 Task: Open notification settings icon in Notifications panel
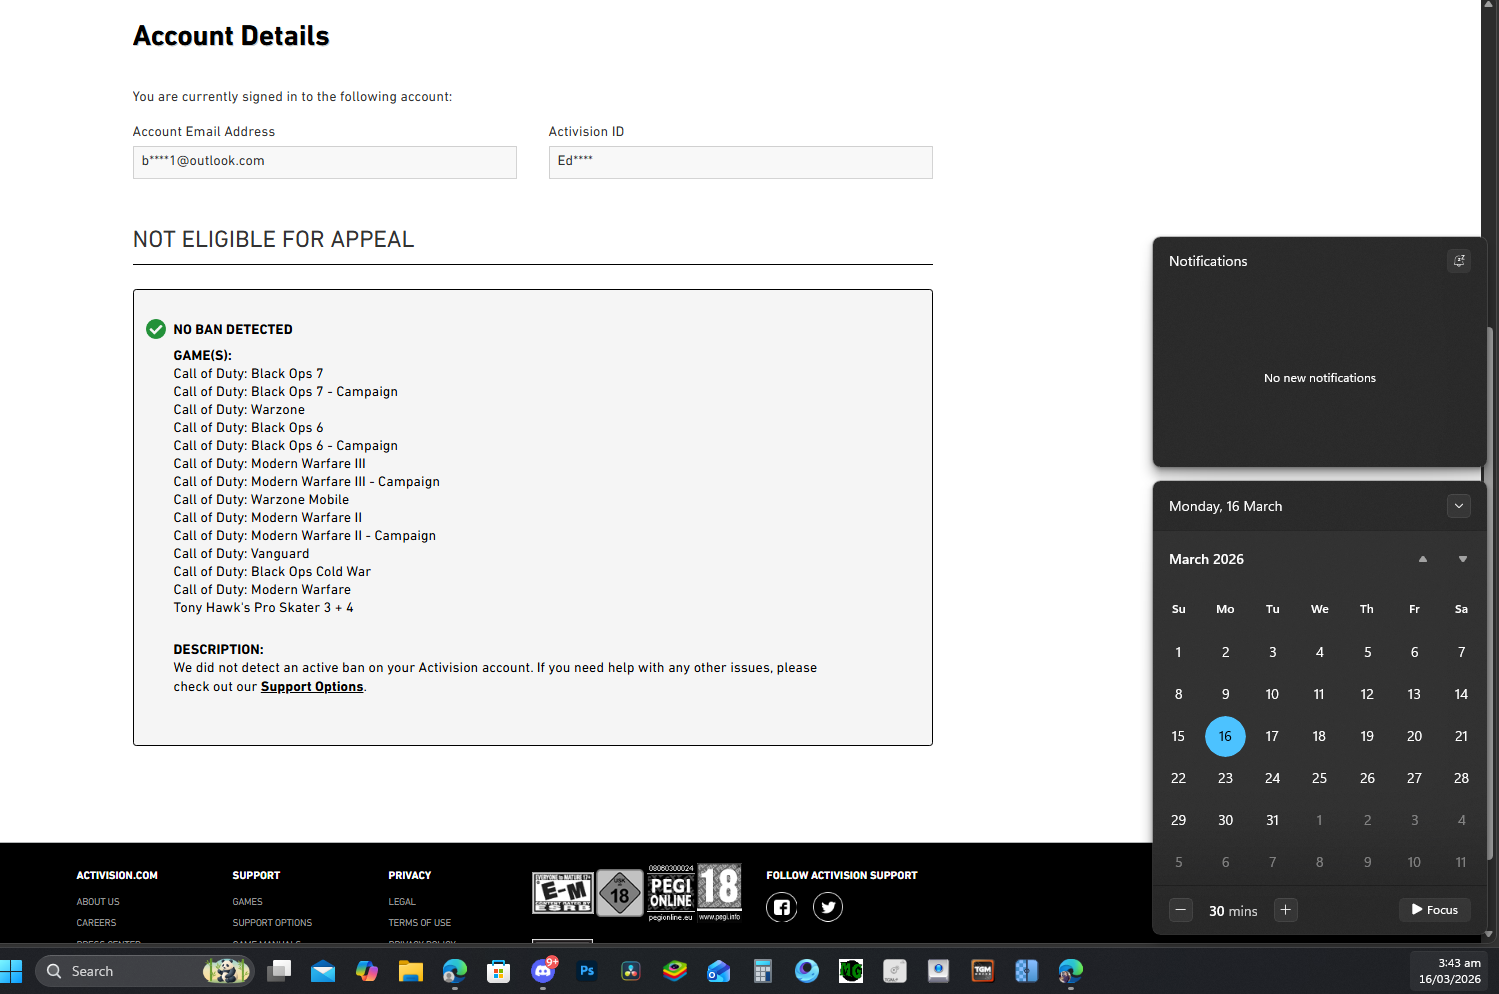pos(1459,261)
